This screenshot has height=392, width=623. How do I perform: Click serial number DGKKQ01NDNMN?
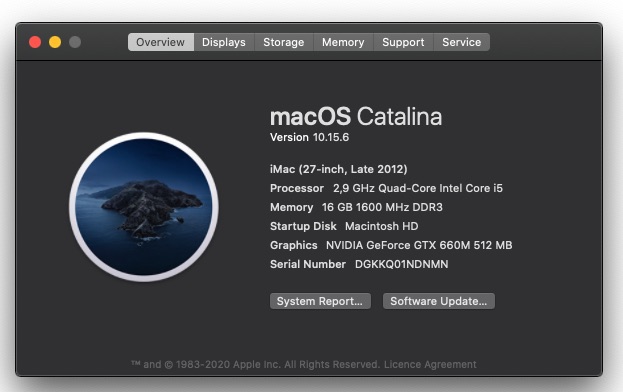point(402,265)
